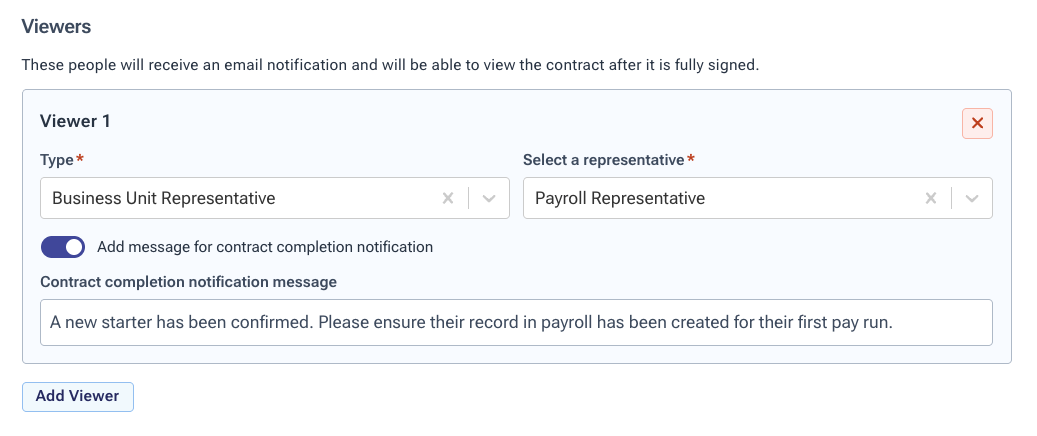Remove Viewer 1 with the red X button
Viewport: 1037px width, 436px height.
[x=977, y=123]
